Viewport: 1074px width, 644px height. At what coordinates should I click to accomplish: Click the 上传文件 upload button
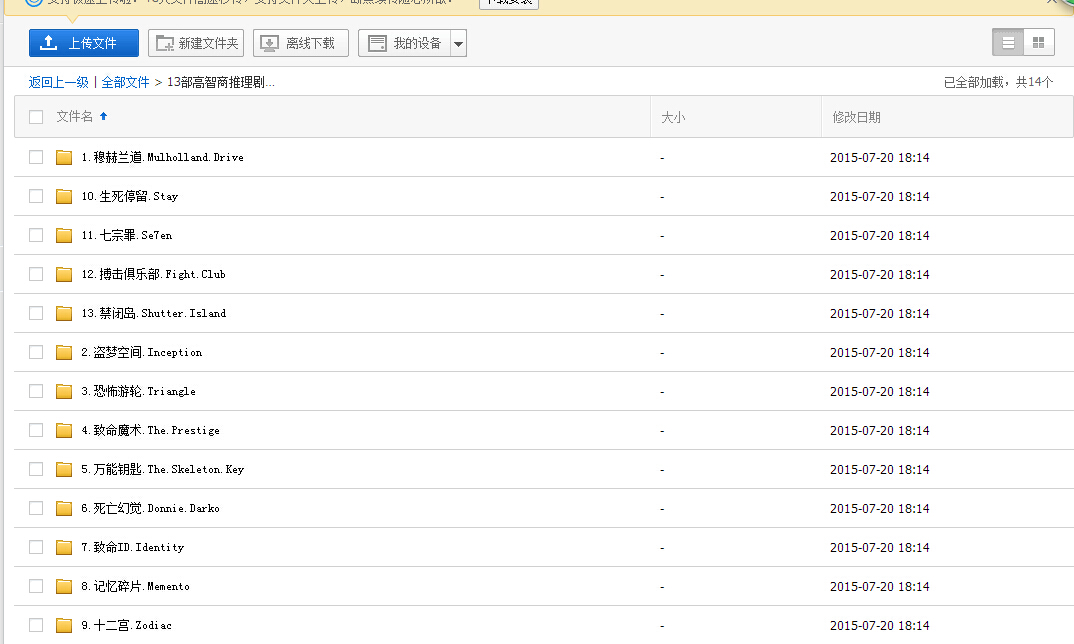click(84, 43)
